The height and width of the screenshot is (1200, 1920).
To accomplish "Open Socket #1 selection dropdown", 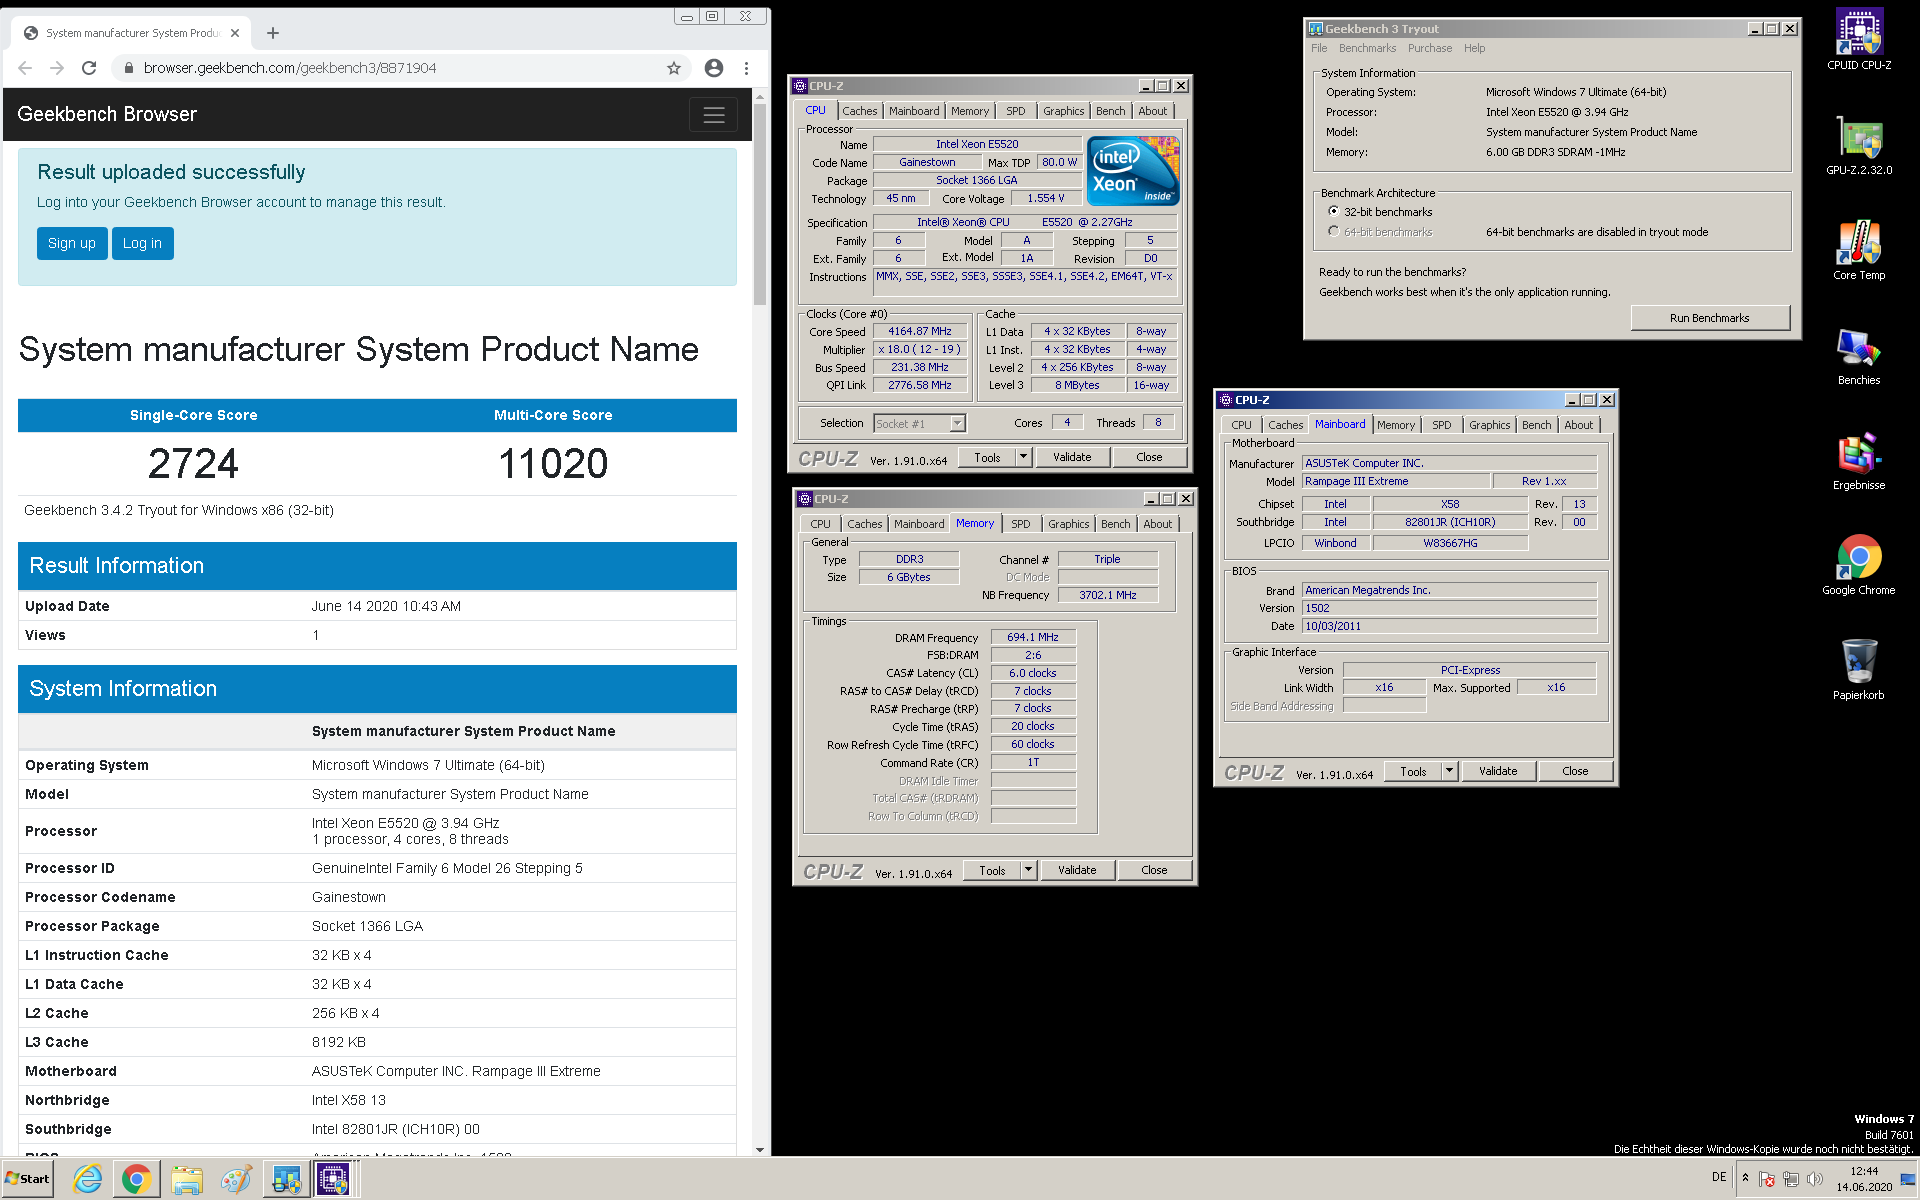I will click(957, 423).
